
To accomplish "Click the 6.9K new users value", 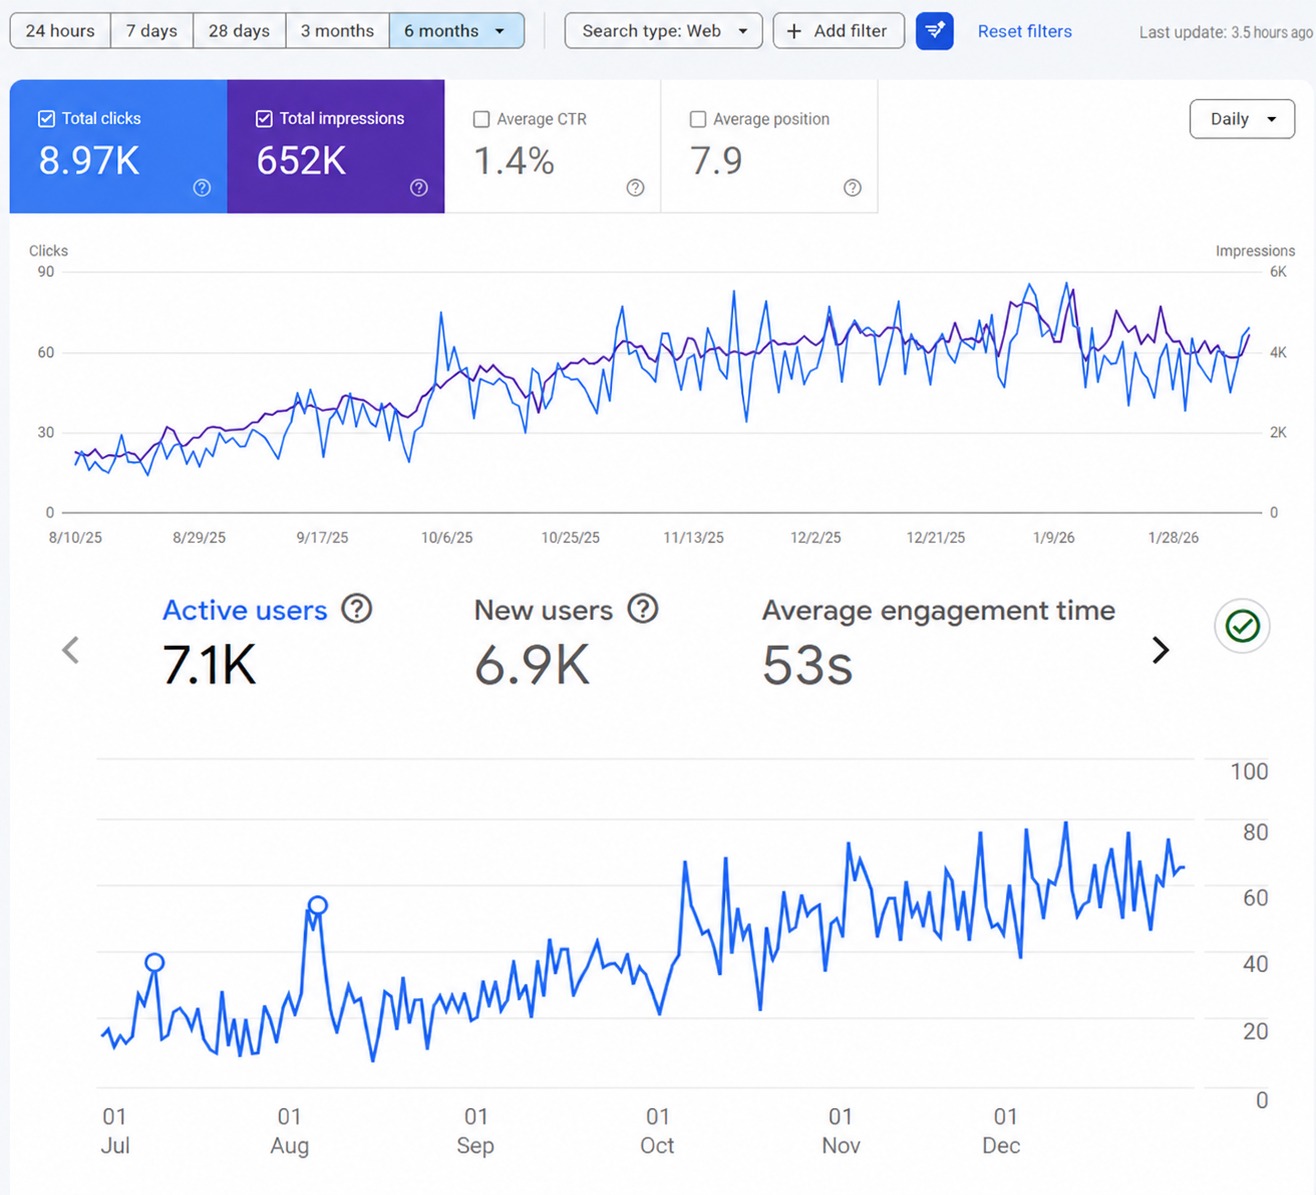I will point(532,665).
